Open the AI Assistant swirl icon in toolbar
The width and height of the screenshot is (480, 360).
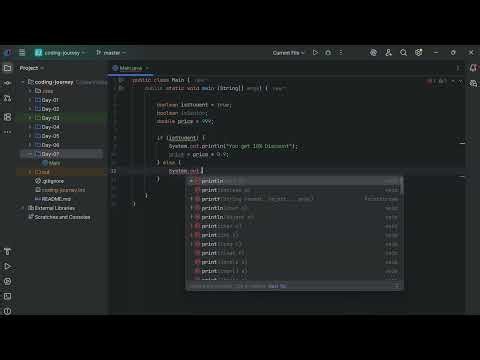(373, 52)
